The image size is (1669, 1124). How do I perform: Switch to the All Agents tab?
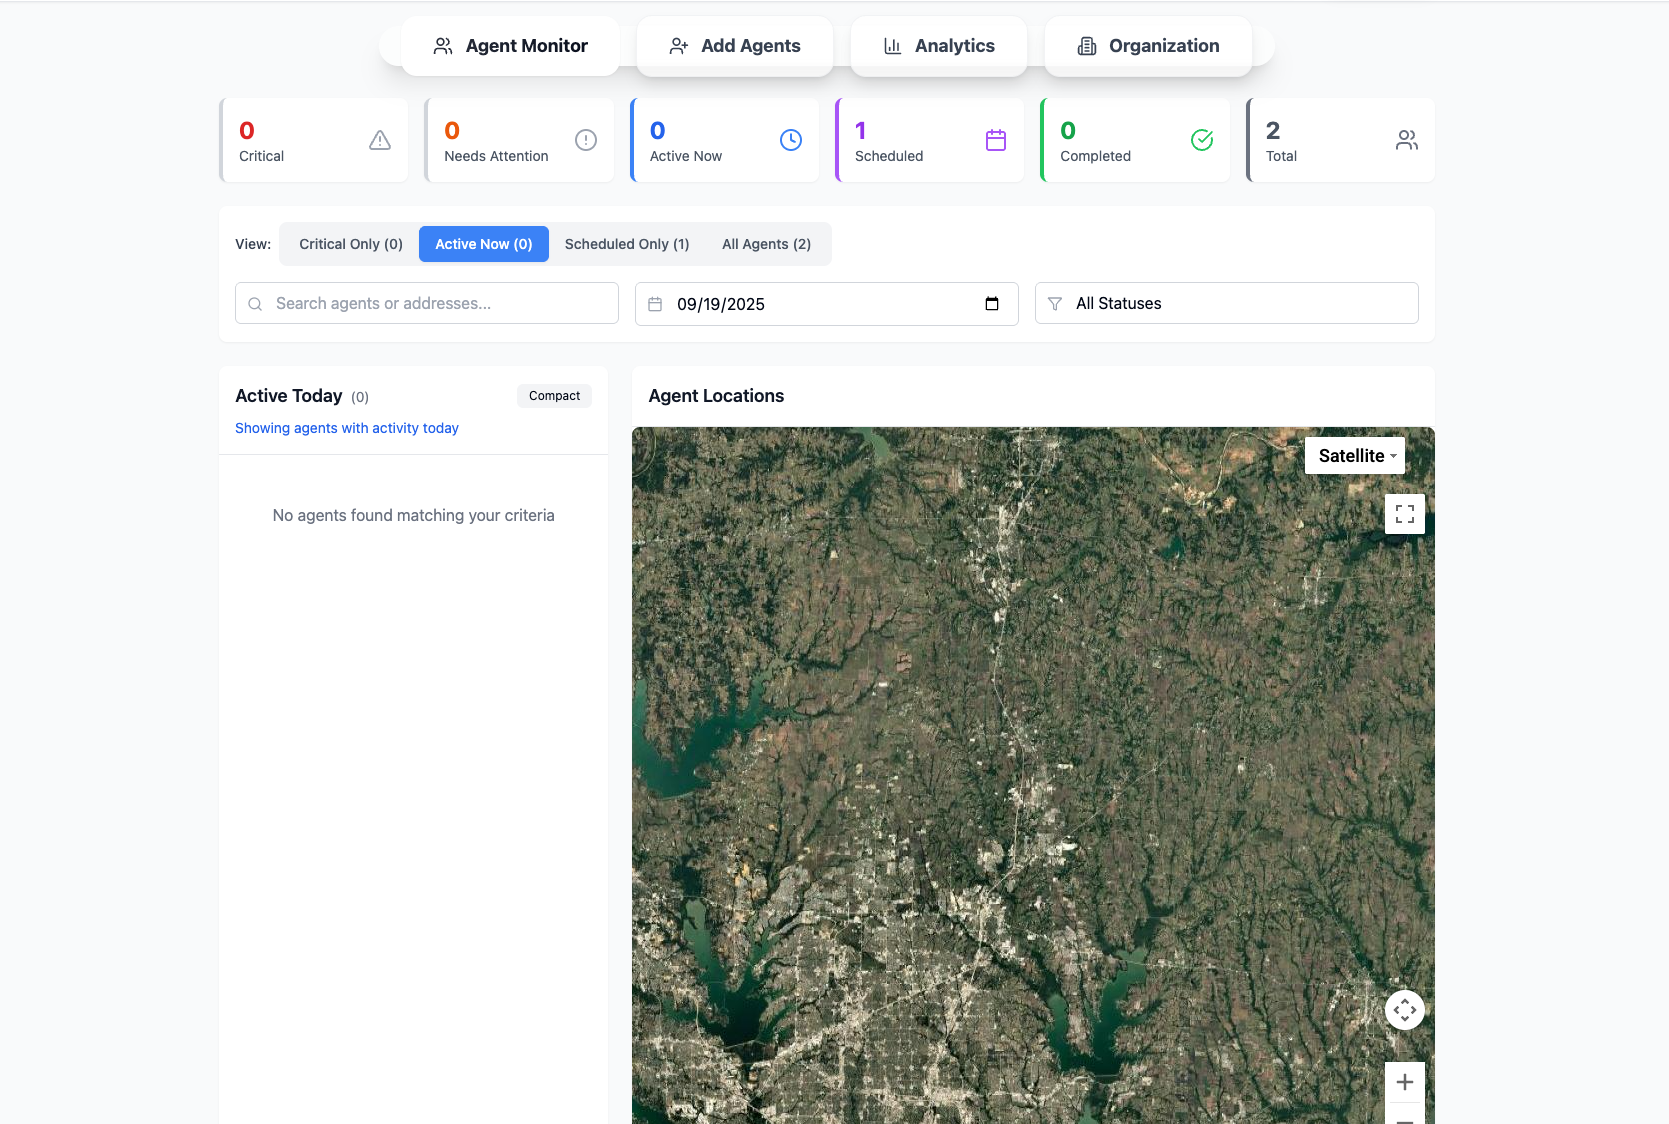coord(766,243)
